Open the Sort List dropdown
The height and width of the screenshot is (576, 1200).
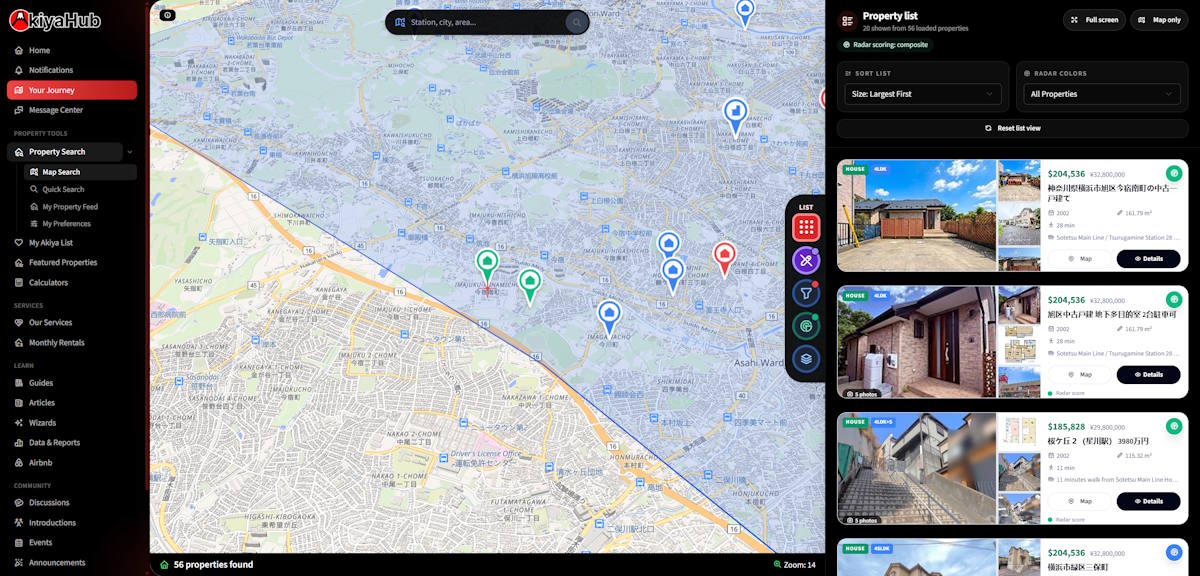point(923,94)
